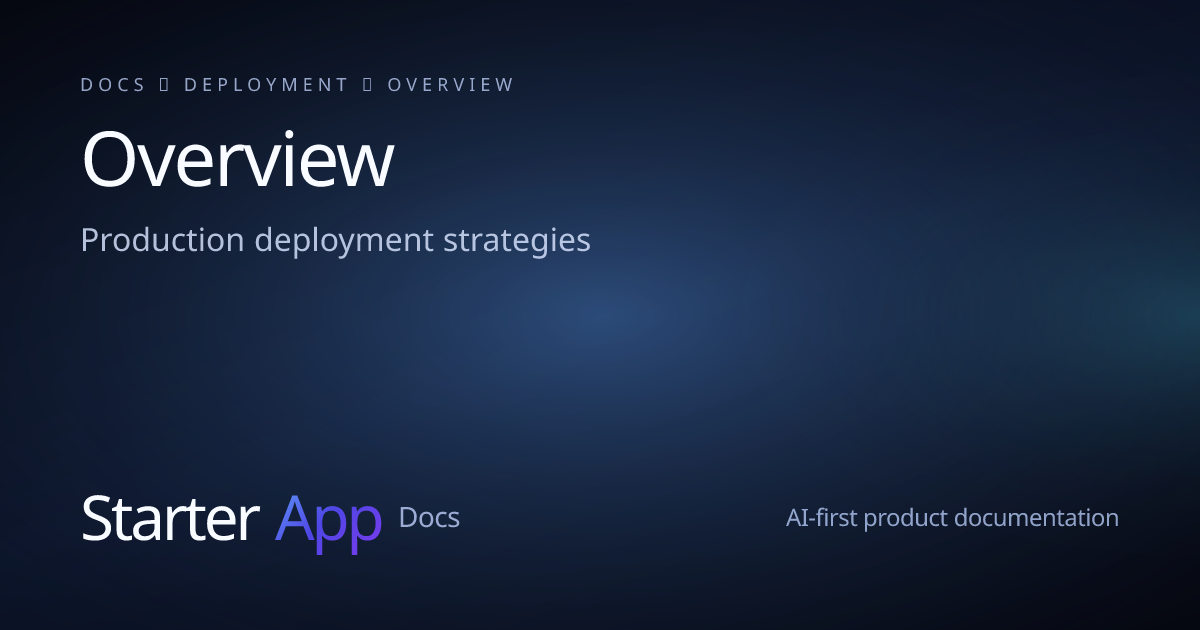
Task: Click the Starter App logo
Action: point(232,518)
